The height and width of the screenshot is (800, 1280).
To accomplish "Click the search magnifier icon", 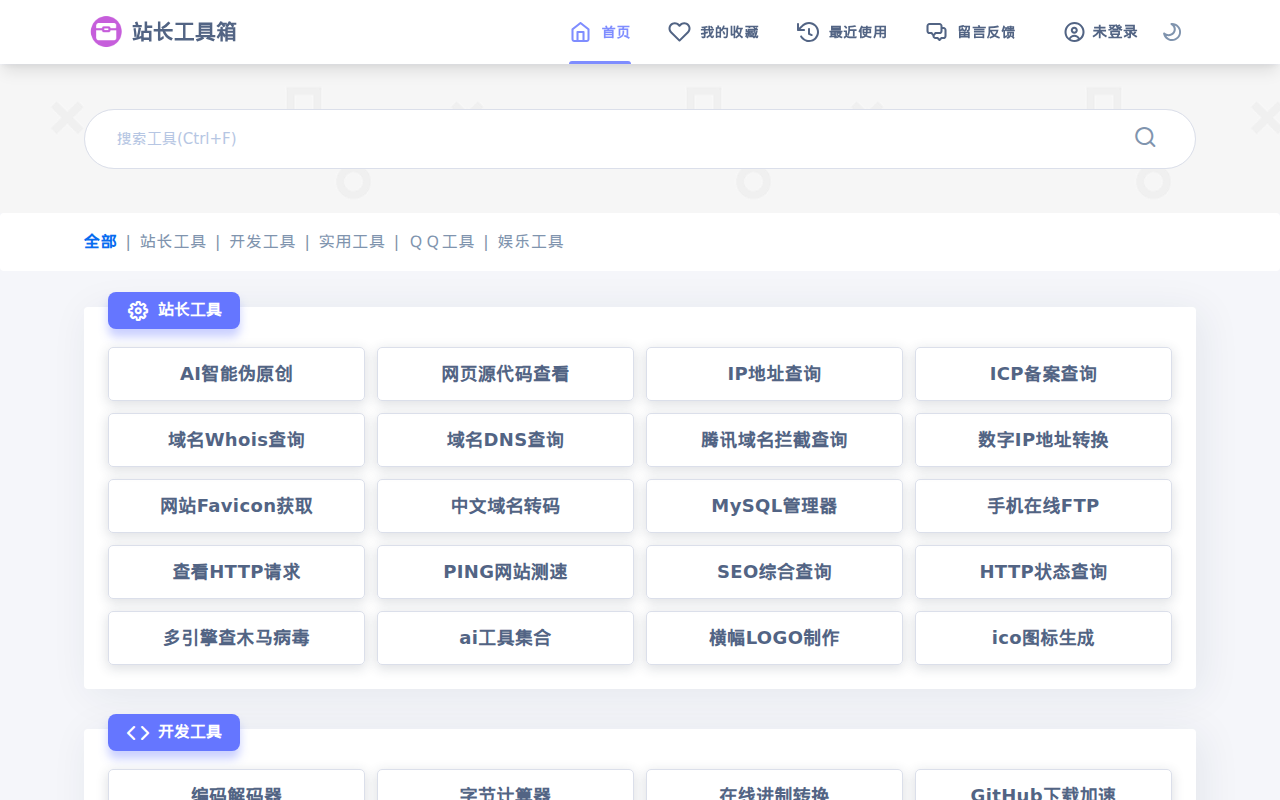I will click(1144, 138).
